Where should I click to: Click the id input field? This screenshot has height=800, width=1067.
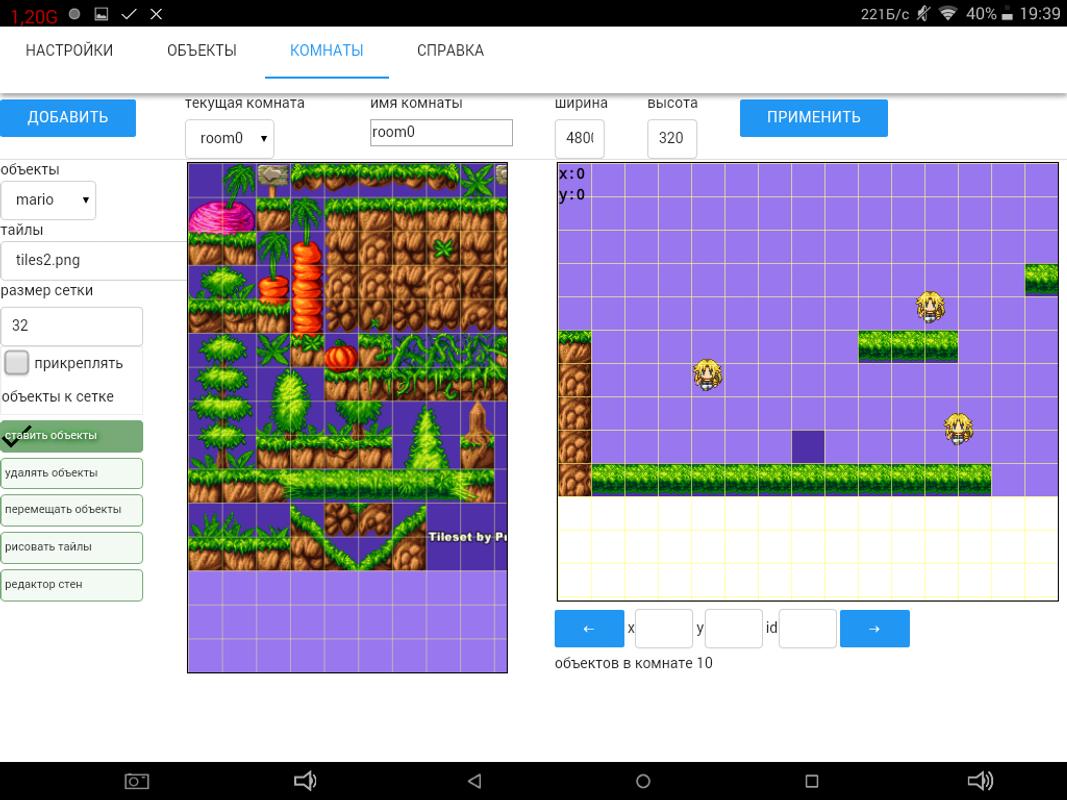point(807,629)
